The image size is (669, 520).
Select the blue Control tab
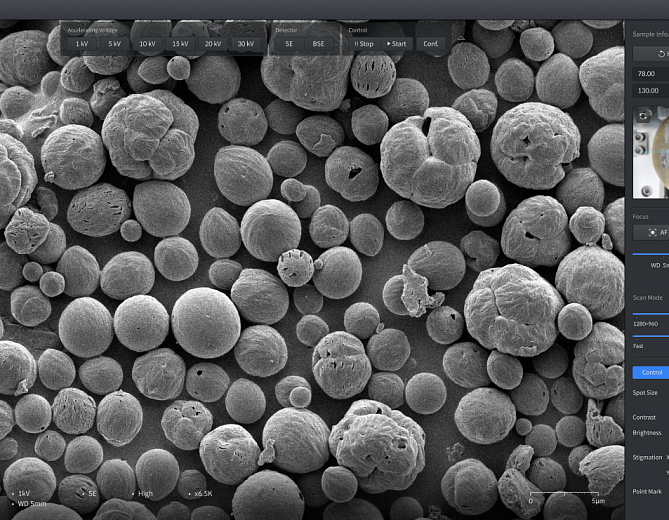651,372
